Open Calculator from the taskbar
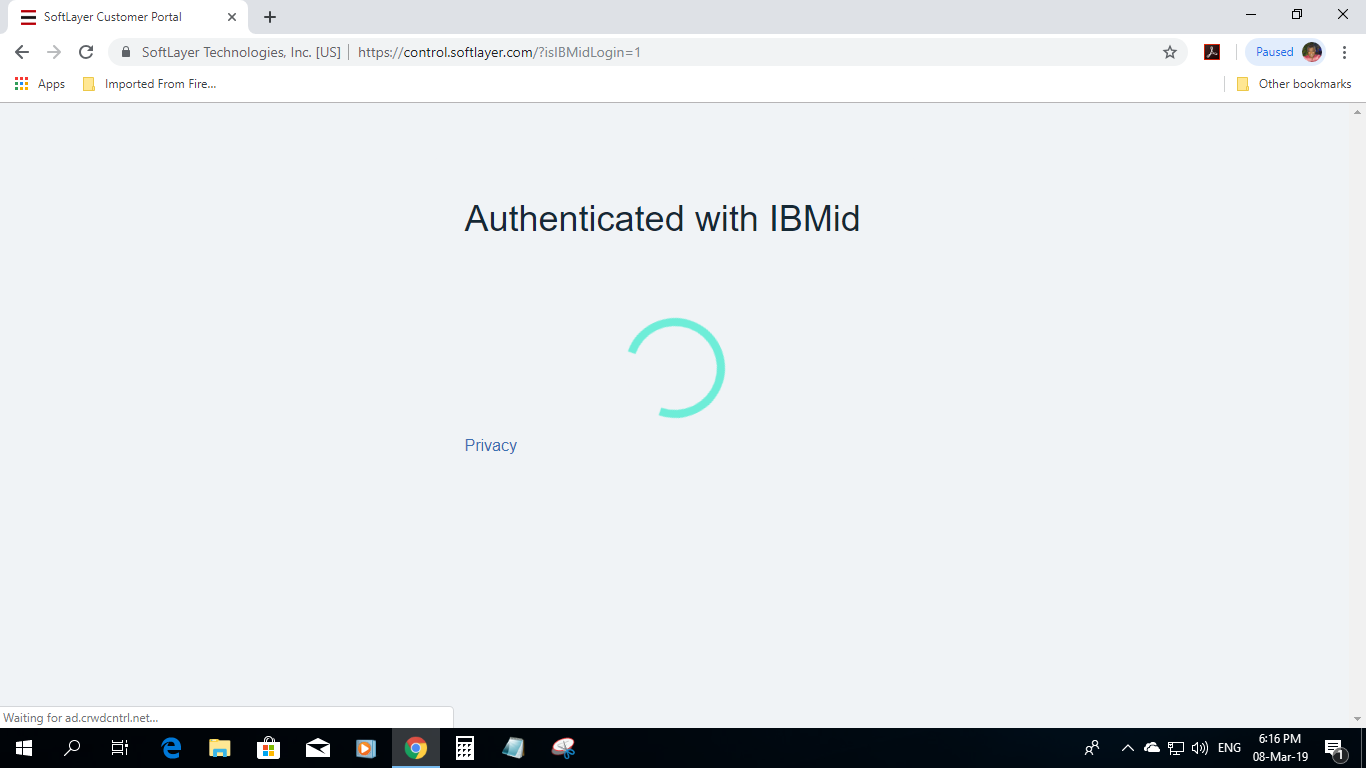Viewport: 1366px width, 768px height. click(465, 748)
